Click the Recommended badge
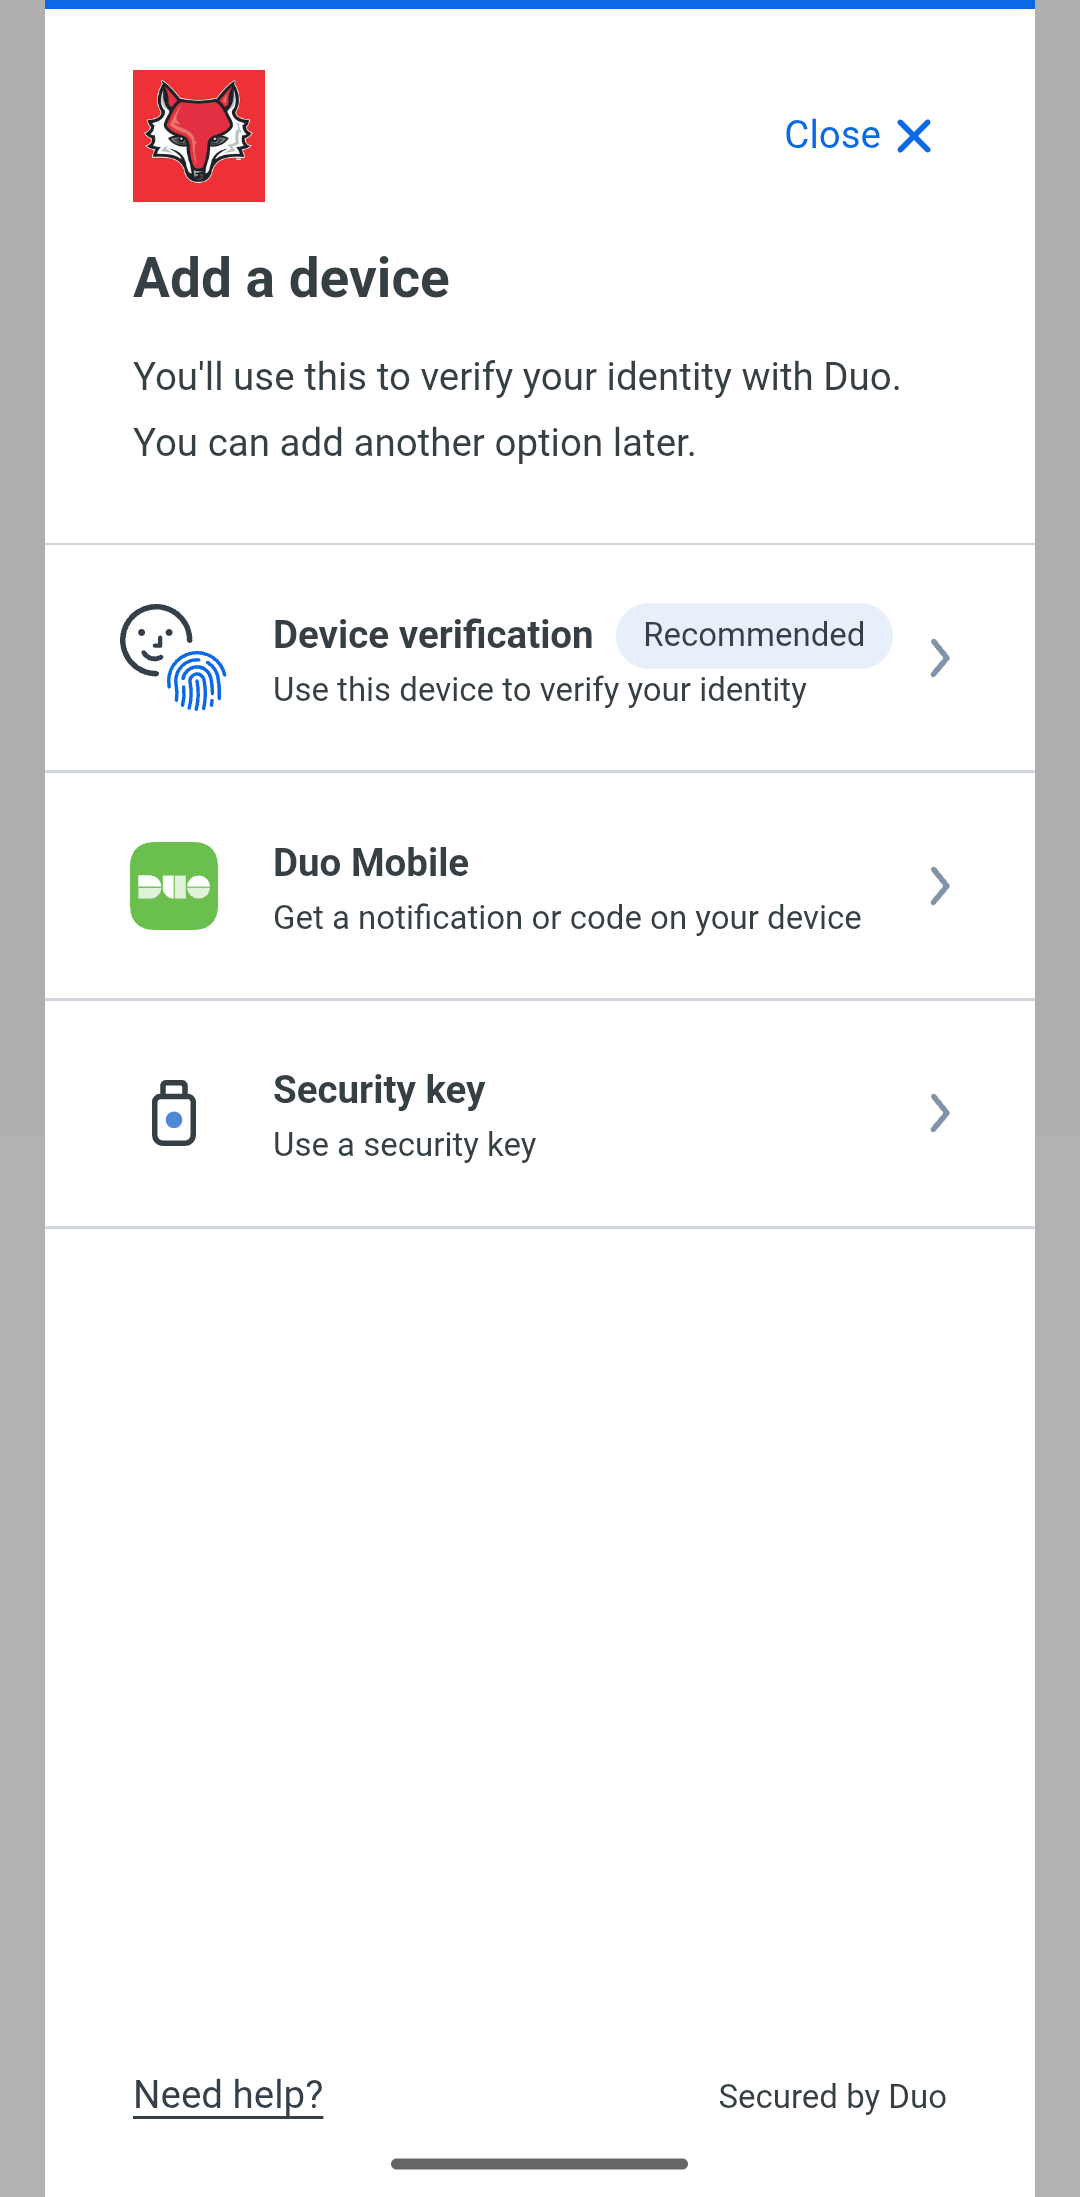The width and height of the screenshot is (1080, 2197). click(x=754, y=635)
